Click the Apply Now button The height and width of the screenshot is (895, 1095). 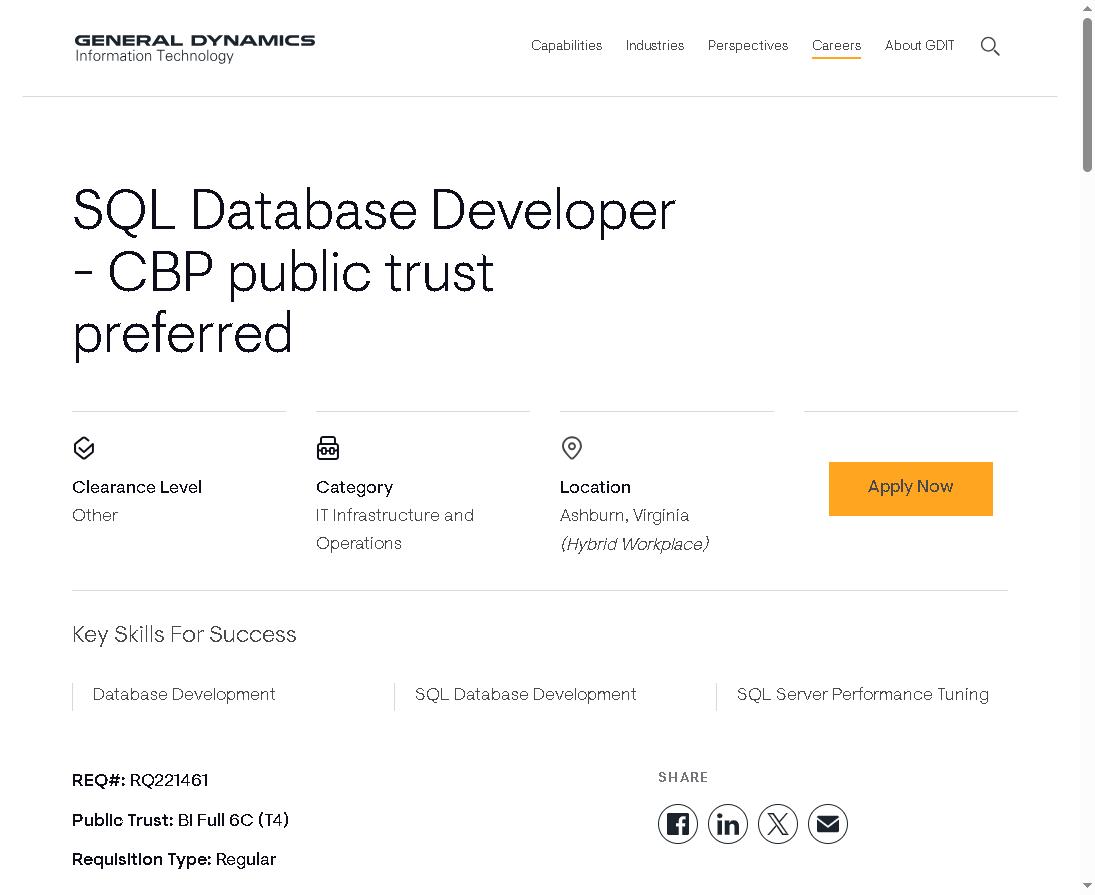[911, 489]
